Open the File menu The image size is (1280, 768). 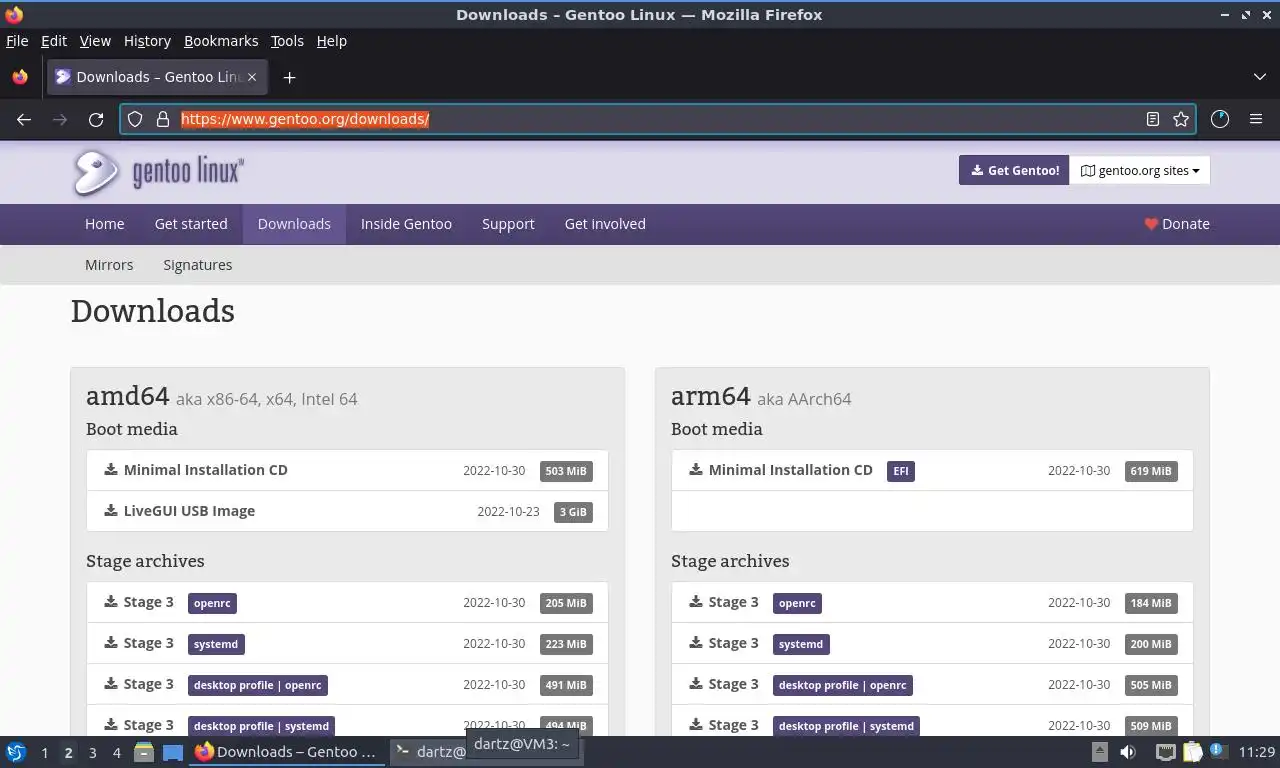[x=17, y=41]
